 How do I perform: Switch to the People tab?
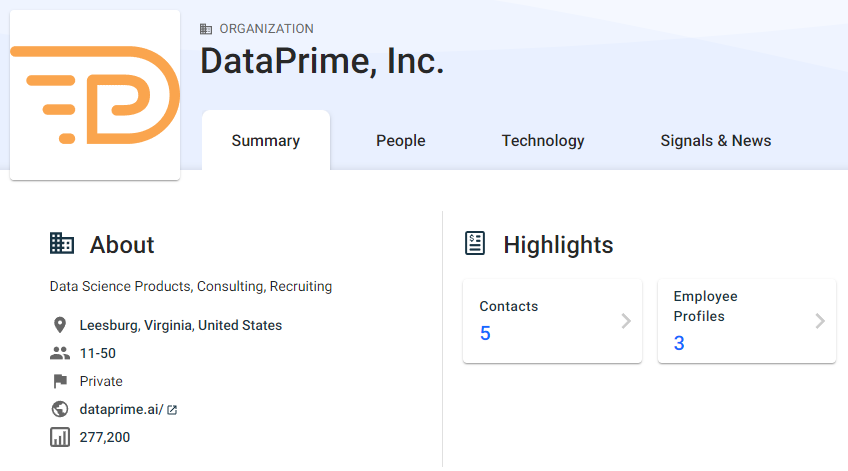(401, 141)
